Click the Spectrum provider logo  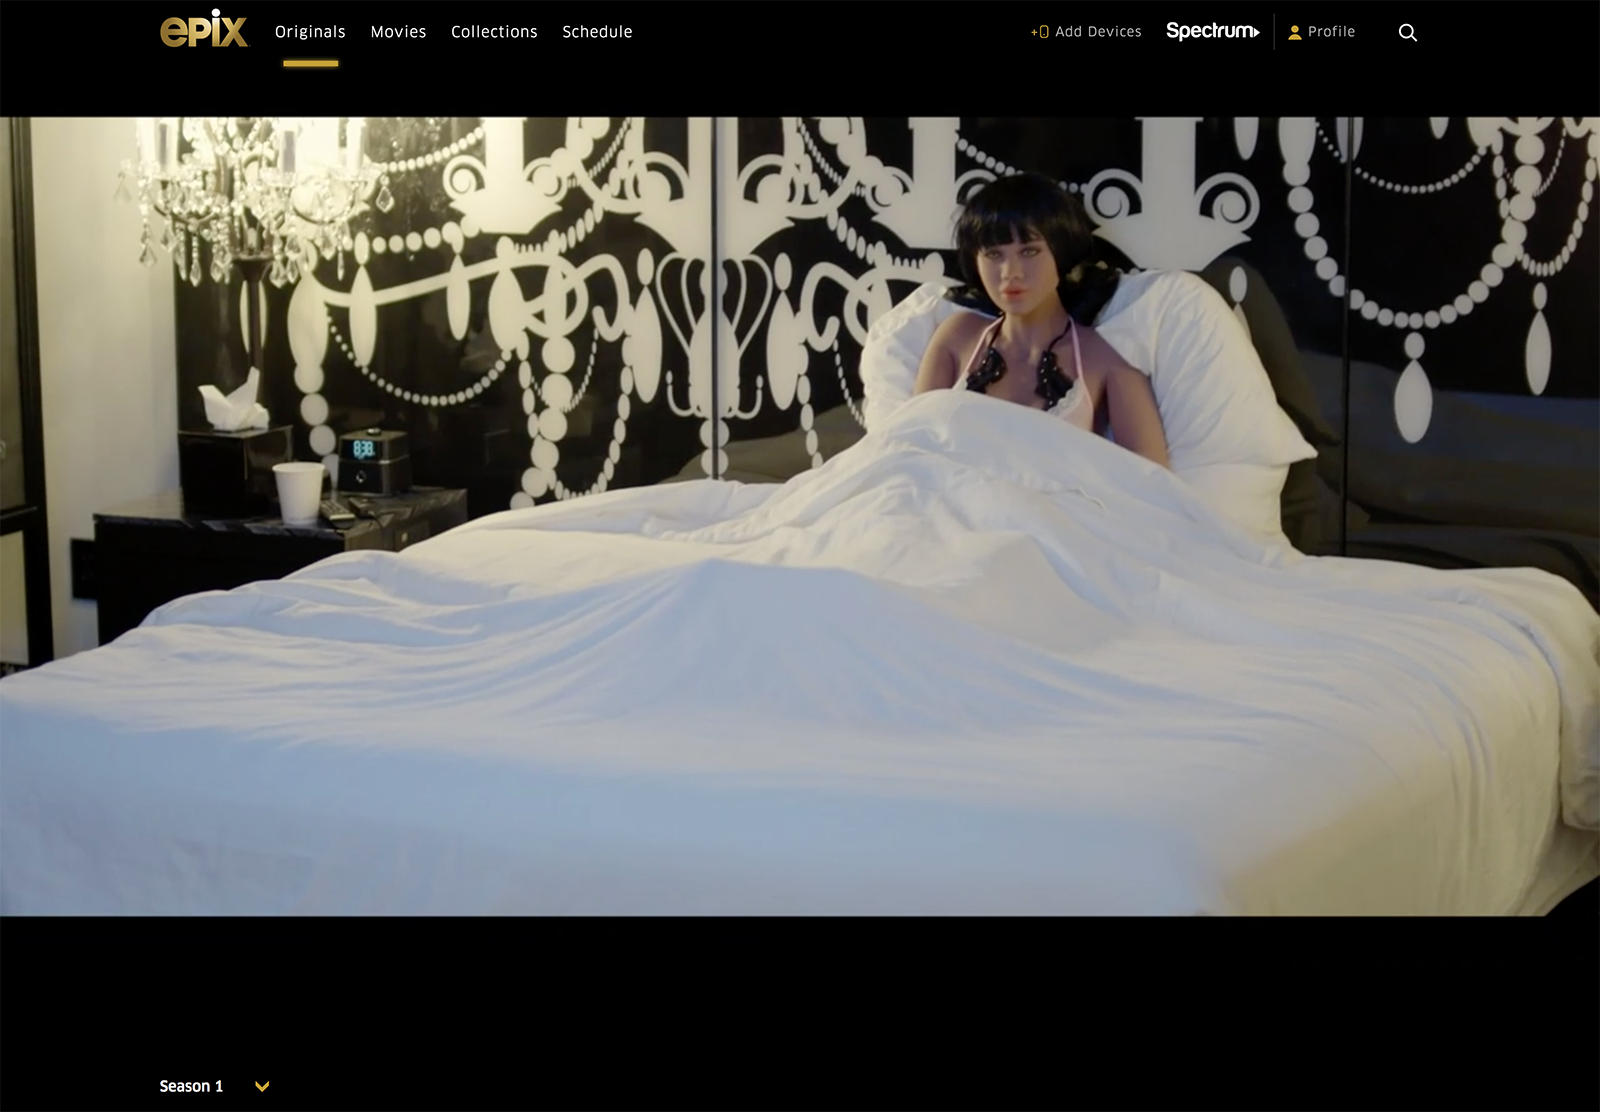(1208, 31)
